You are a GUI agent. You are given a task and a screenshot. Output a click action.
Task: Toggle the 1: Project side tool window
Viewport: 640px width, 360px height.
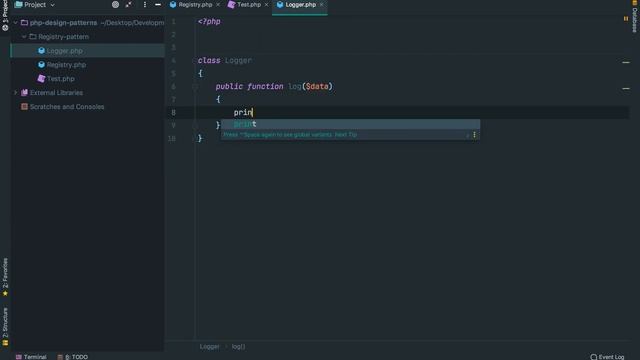click(5, 16)
